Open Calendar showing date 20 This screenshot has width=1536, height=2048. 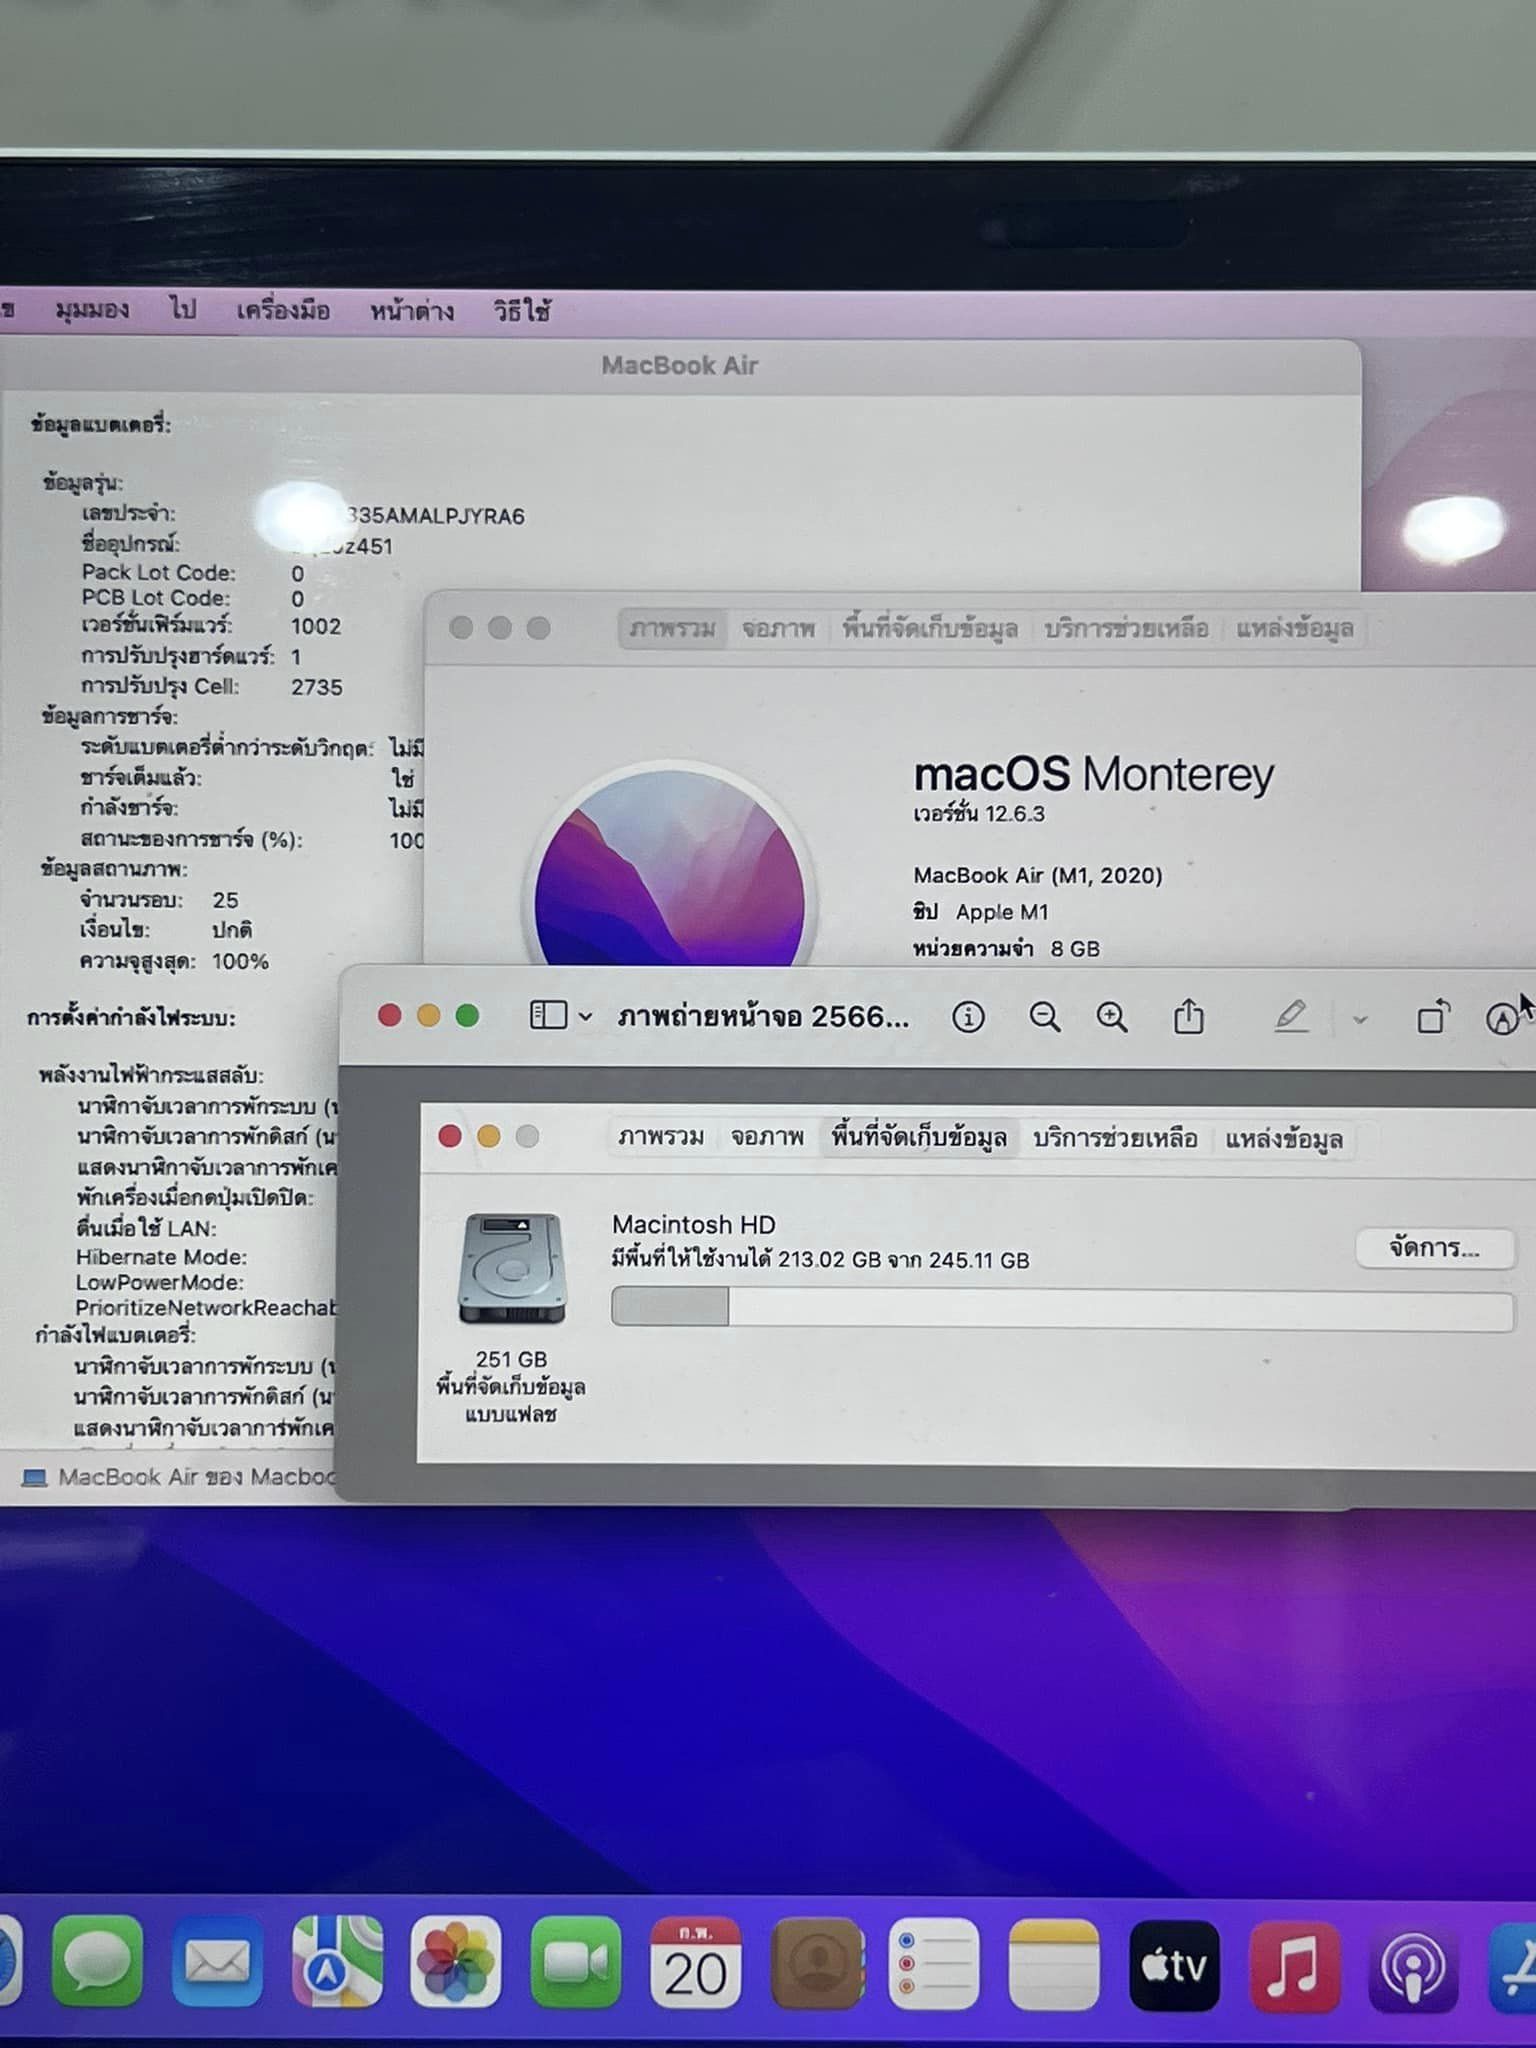tap(695, 1962)
